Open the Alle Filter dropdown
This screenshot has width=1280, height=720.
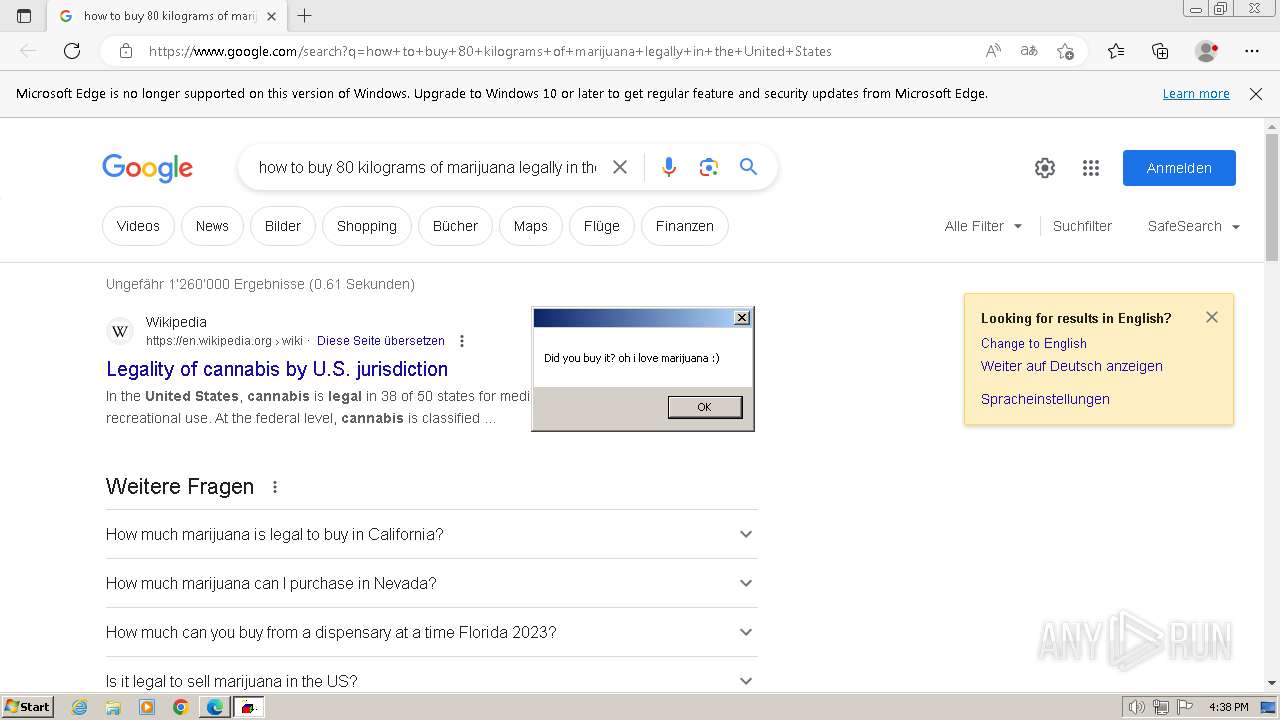coord(983,226)
